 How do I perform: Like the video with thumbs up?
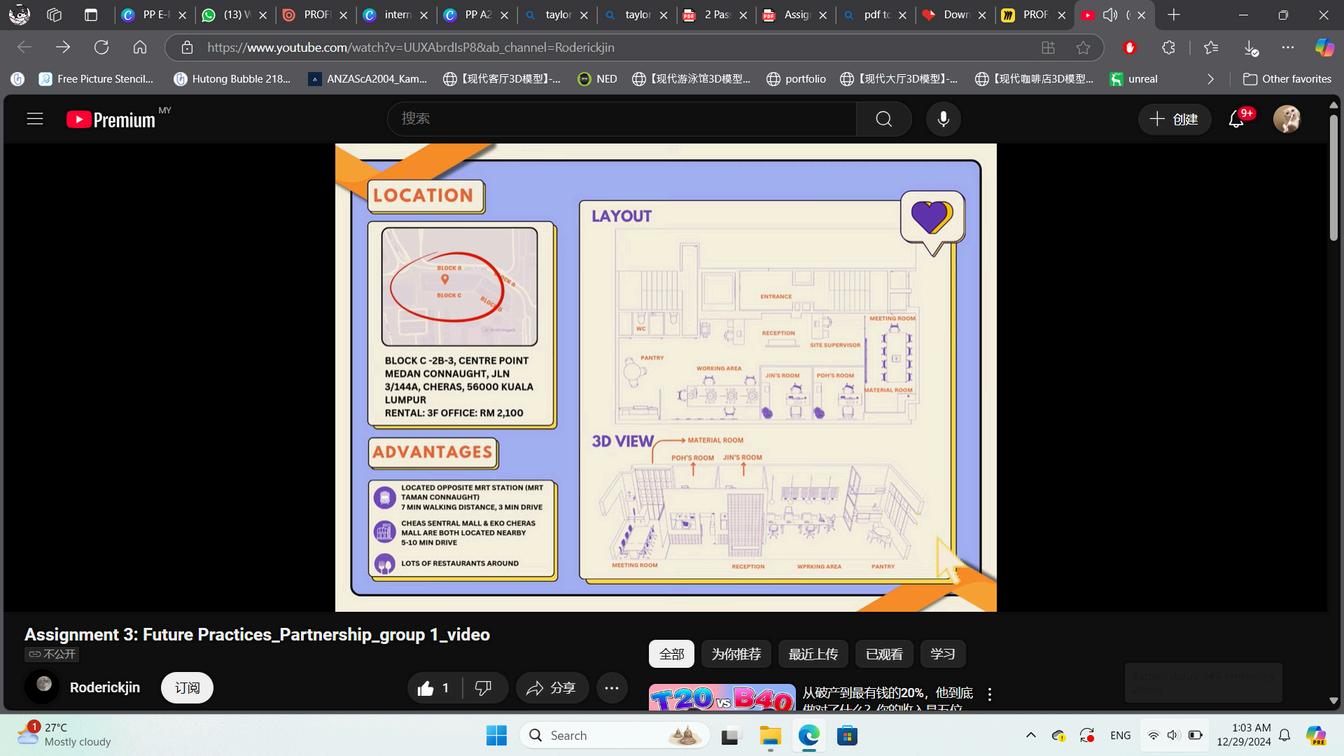(x=434, y=688)
